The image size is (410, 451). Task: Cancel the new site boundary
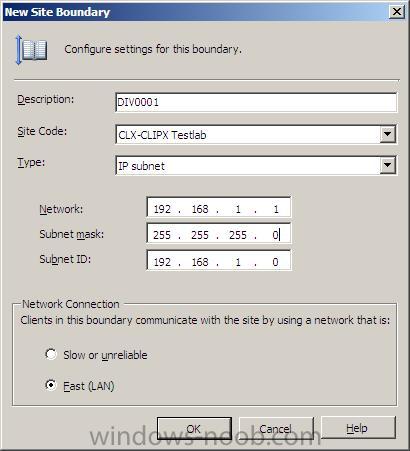tap(276, 429)
